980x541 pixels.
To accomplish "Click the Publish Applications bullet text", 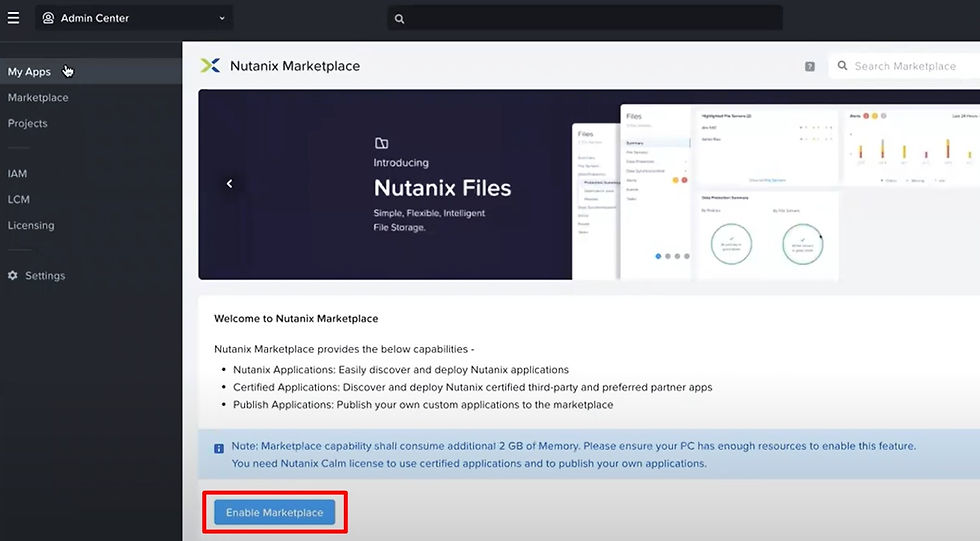I will coord(423,405).
